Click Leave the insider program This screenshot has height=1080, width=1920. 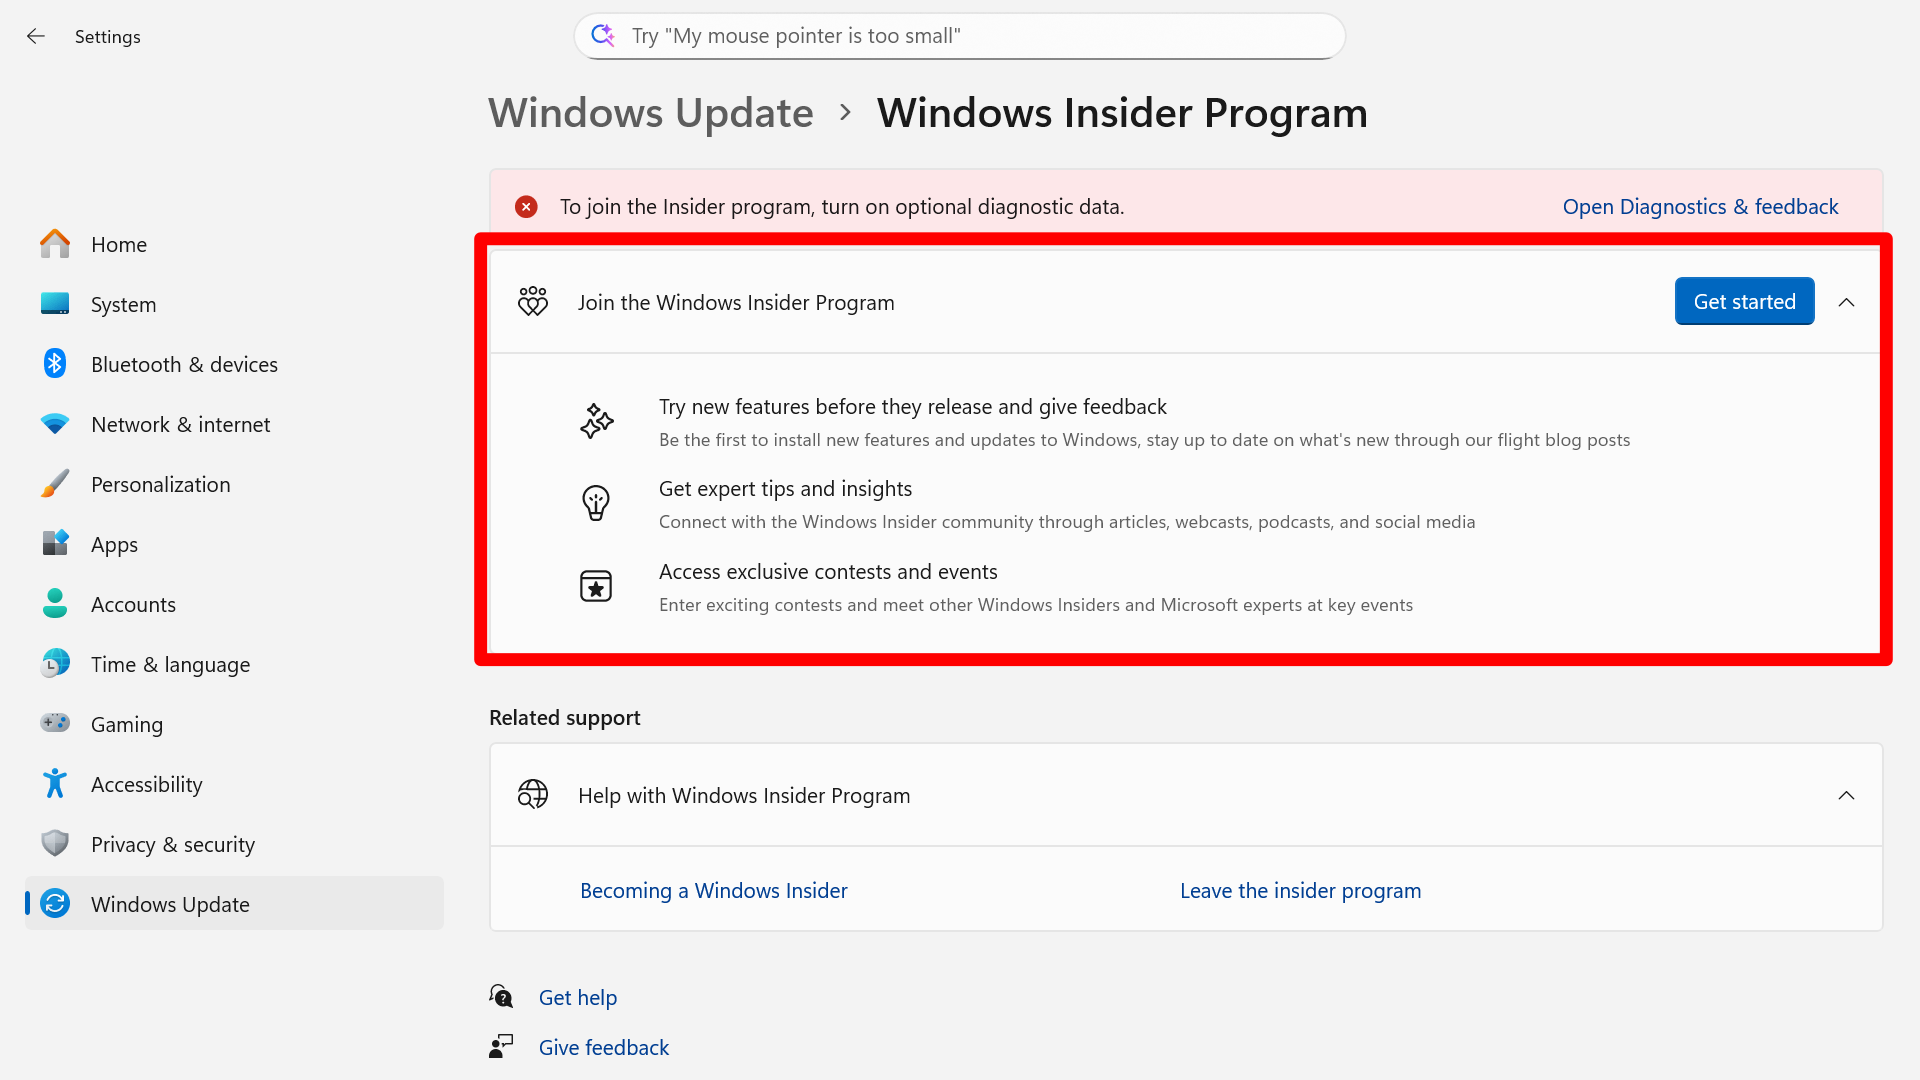click(1301, 890)
